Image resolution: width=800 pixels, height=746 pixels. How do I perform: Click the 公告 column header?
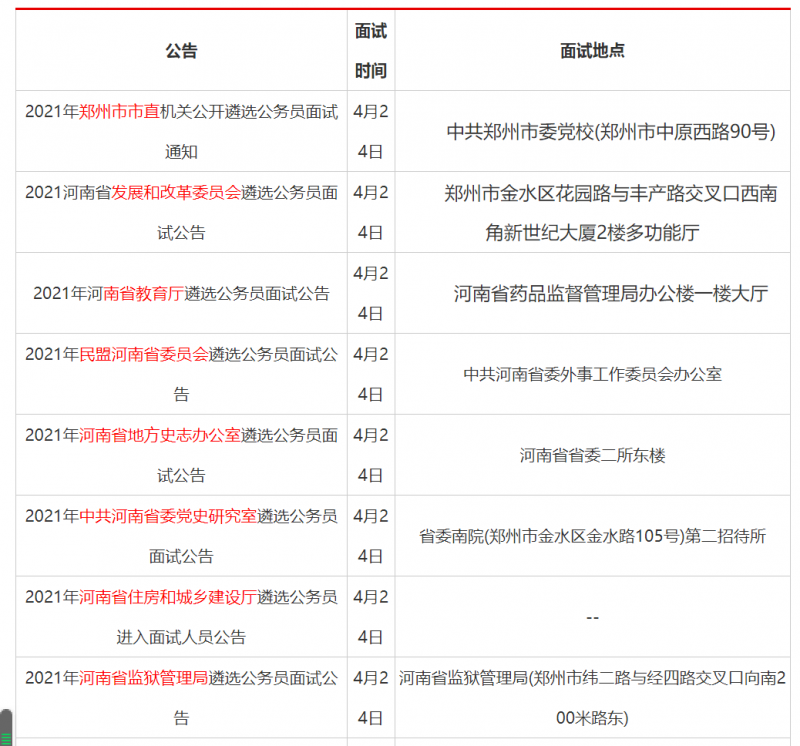point(181,51)
